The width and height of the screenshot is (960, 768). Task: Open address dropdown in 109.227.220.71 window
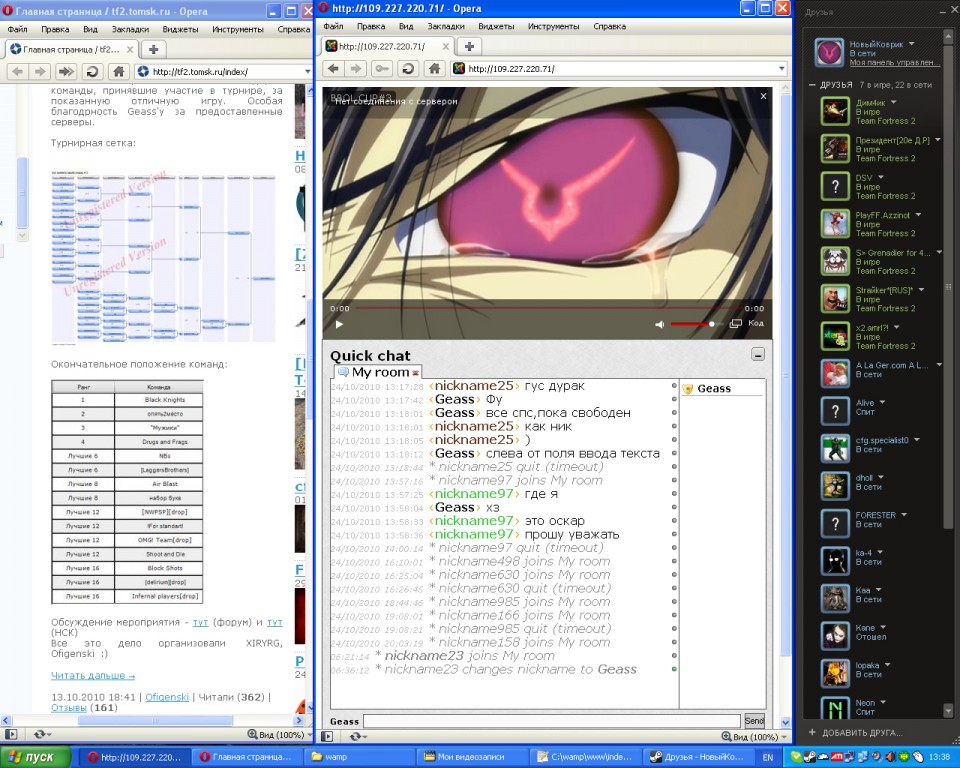(x=782, y=69)
